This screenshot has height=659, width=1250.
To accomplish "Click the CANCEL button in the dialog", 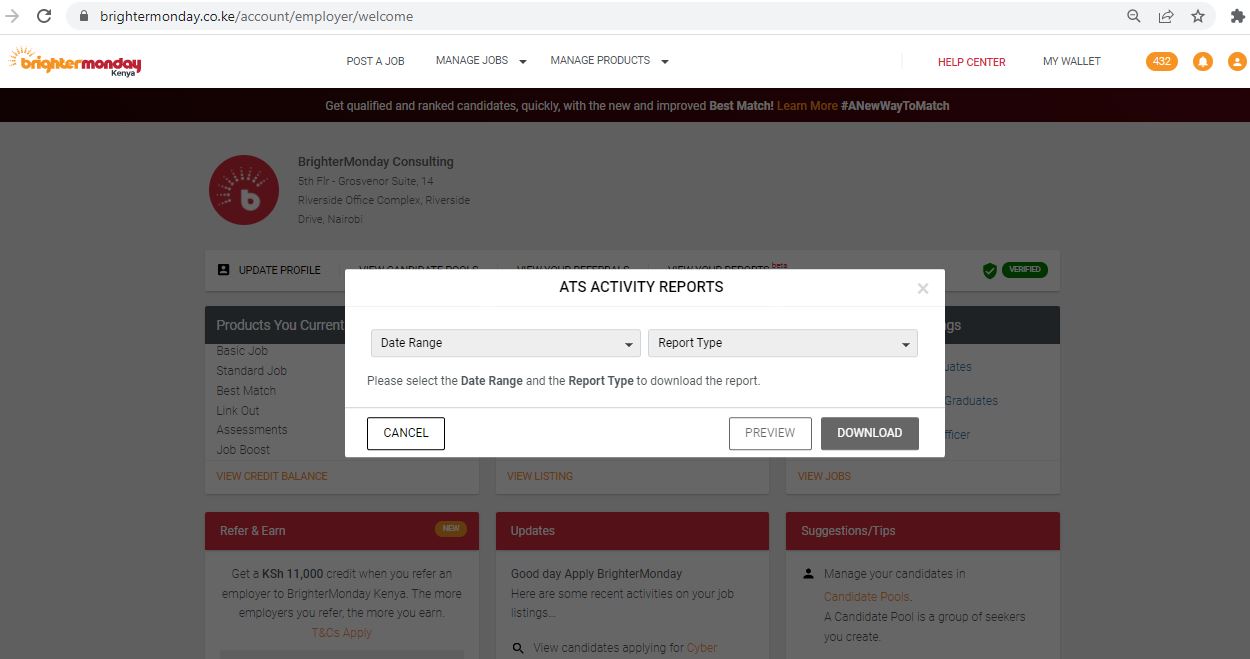I will [406, 433].
